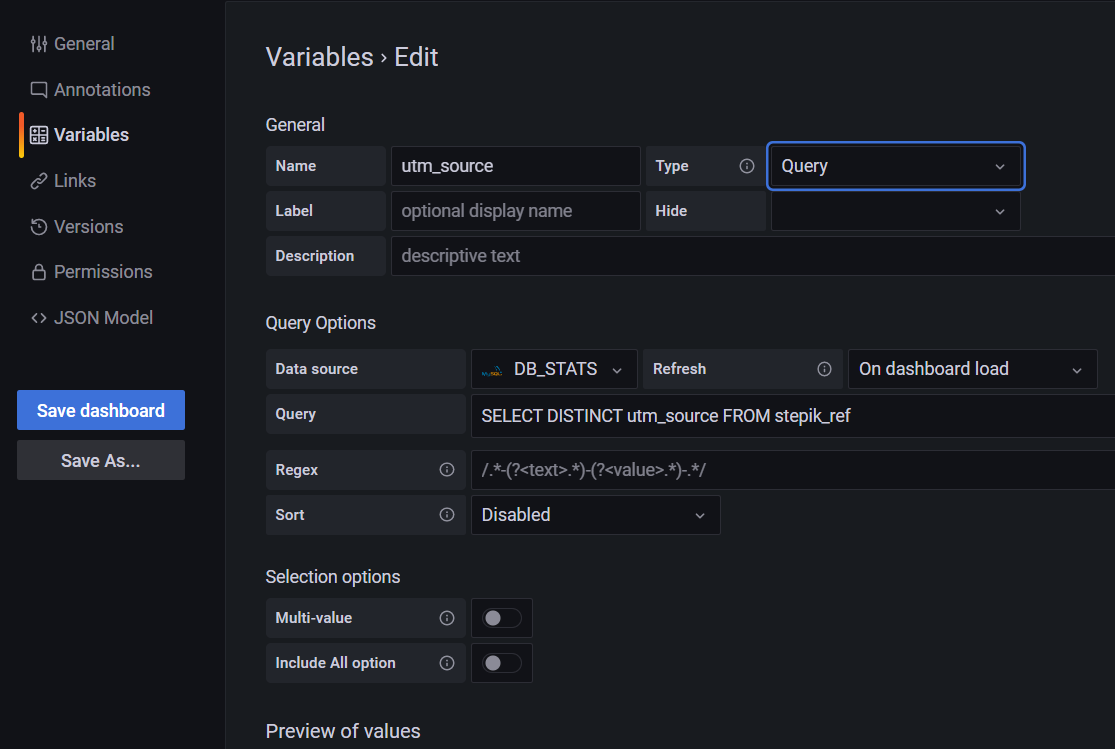The width and height of the screenshot is (1115, 749).
Task: Click the General sliders icon in sidebar
Action: 38,44
